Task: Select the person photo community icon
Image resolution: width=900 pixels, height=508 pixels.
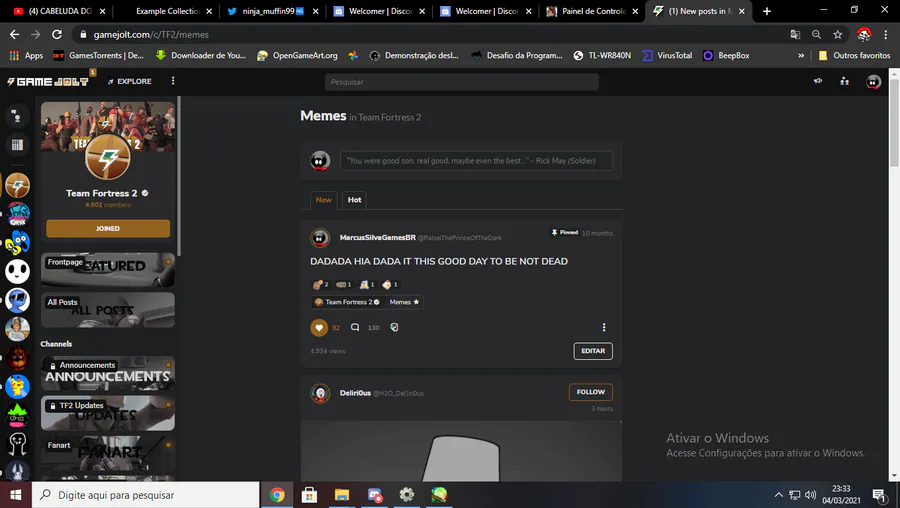Action: pyautogui.click(x=17, y=329)
